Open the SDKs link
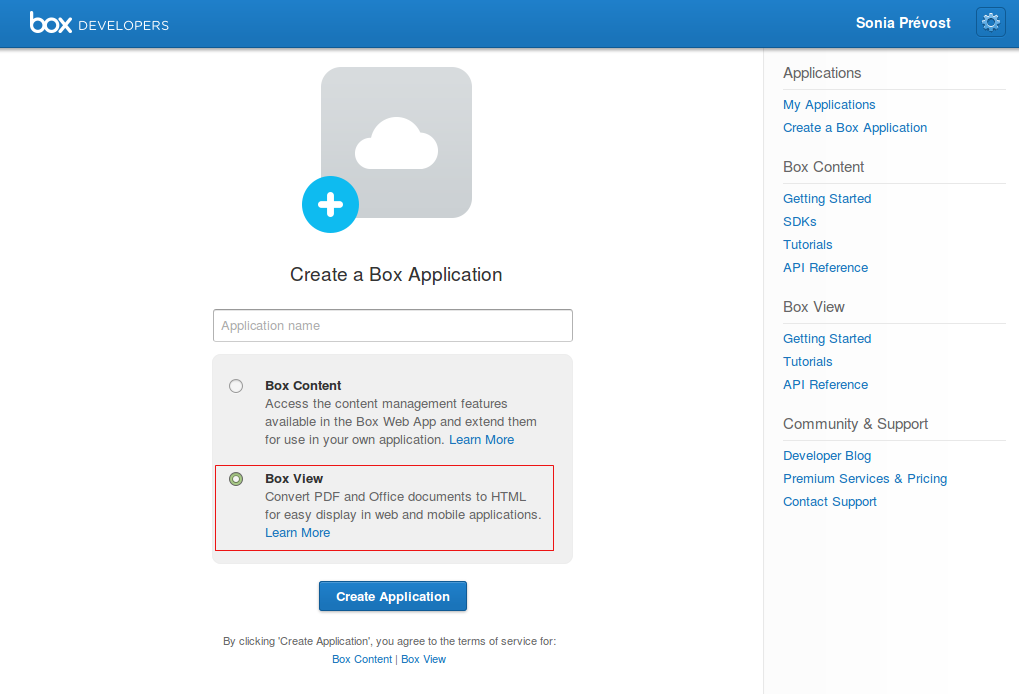 pos(799,222)
